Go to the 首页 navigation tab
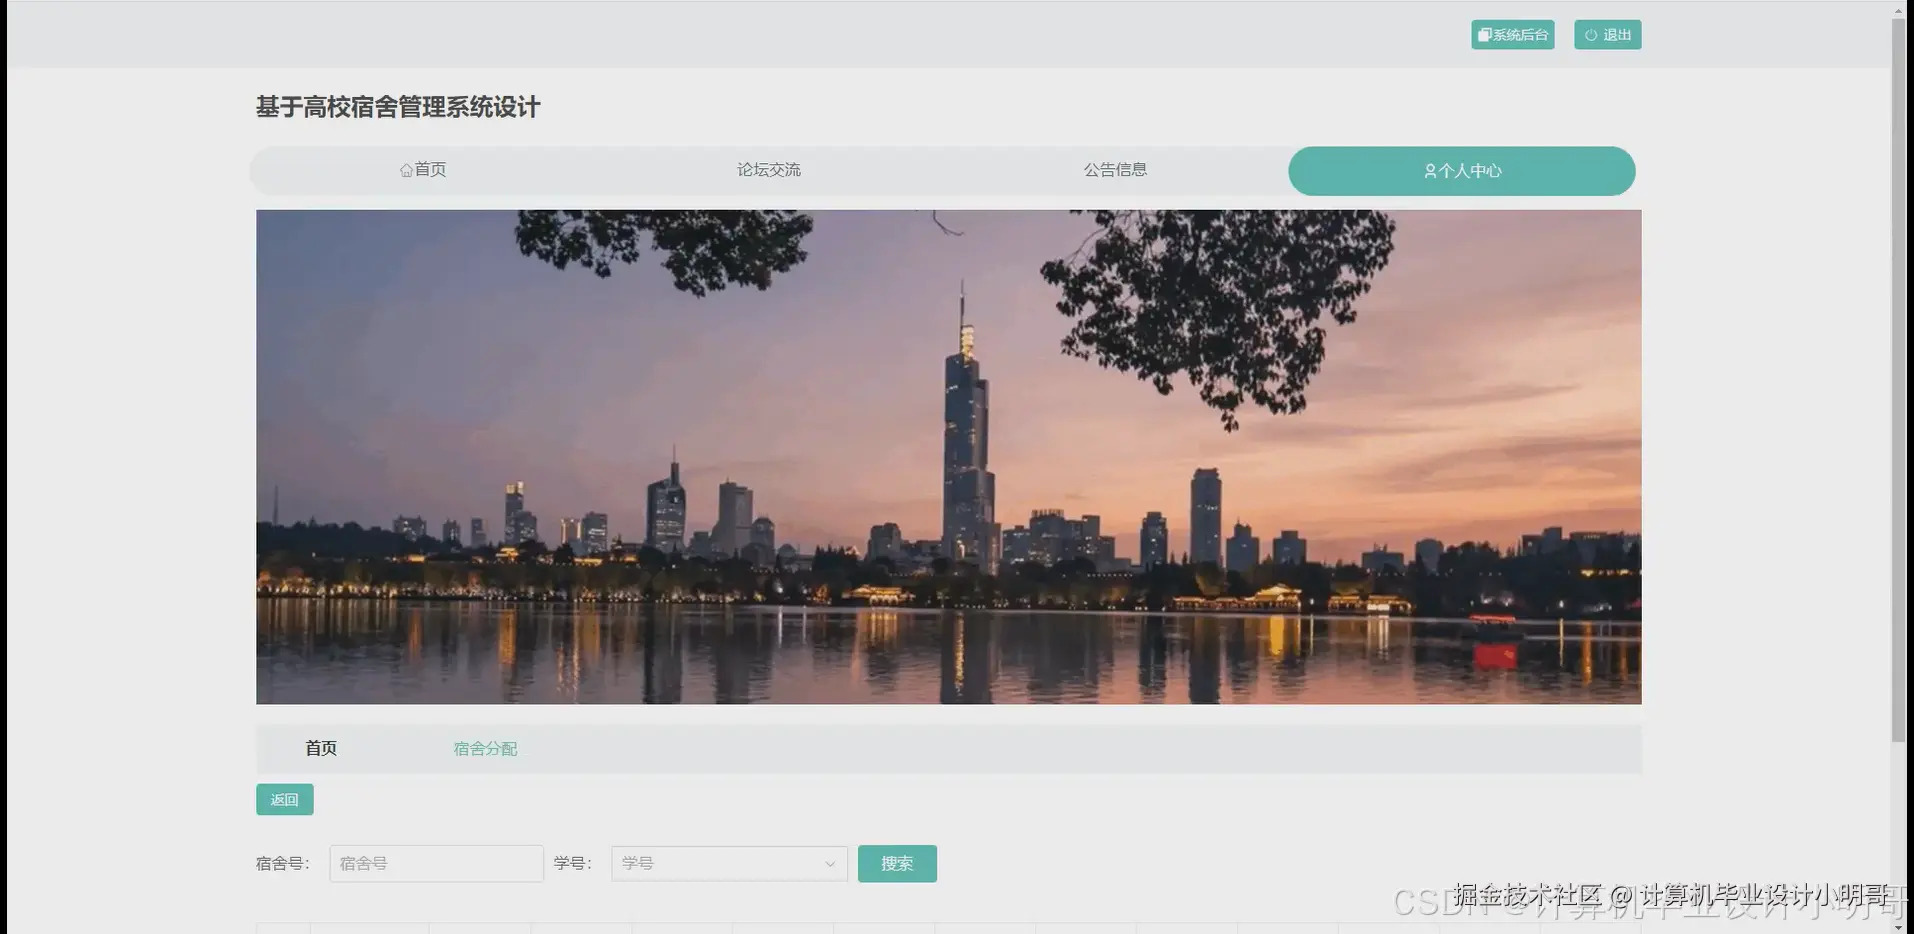This screenshot has width=1914, height=934. (423, 170)
